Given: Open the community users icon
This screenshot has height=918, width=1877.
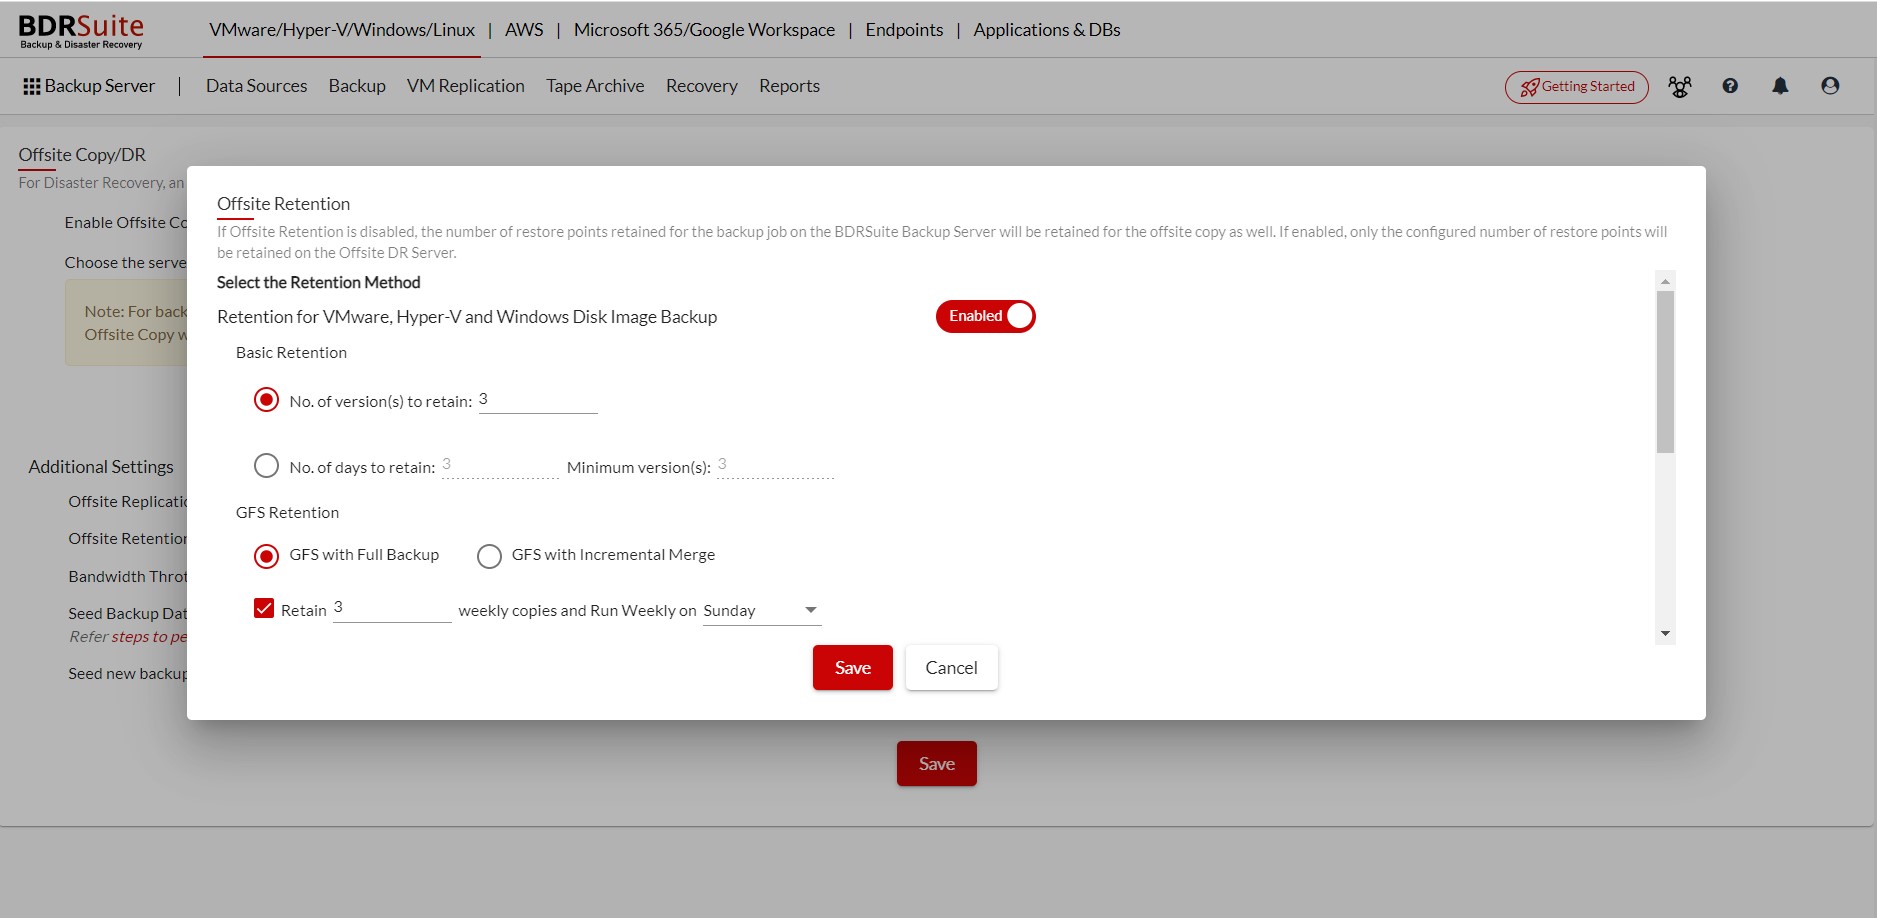Looking at the screenshot, I should [1680, 87].
